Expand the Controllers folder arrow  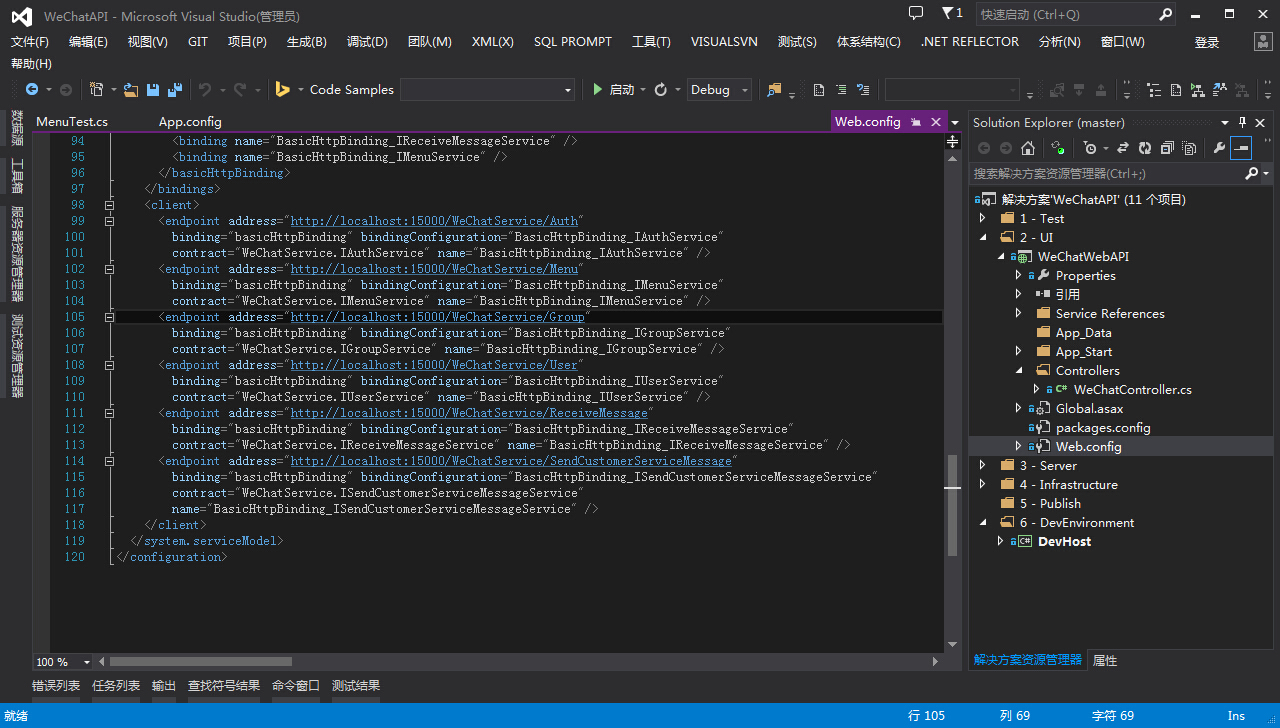pos(1018,371)
